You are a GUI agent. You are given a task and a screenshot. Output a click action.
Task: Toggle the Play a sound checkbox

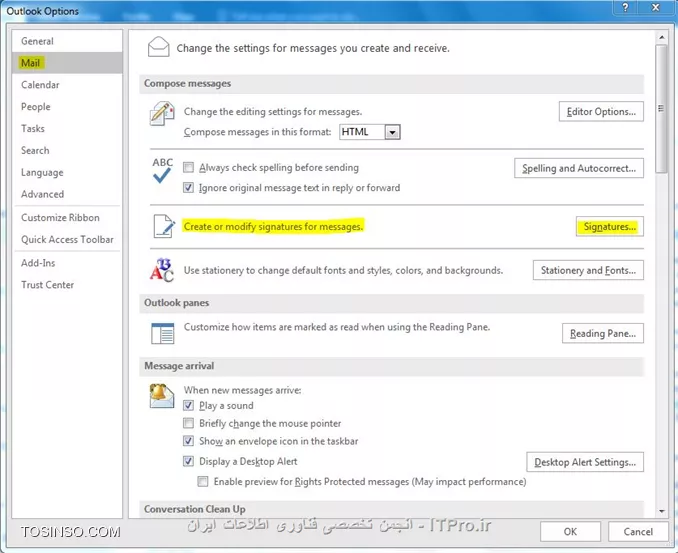coord(188,406)
